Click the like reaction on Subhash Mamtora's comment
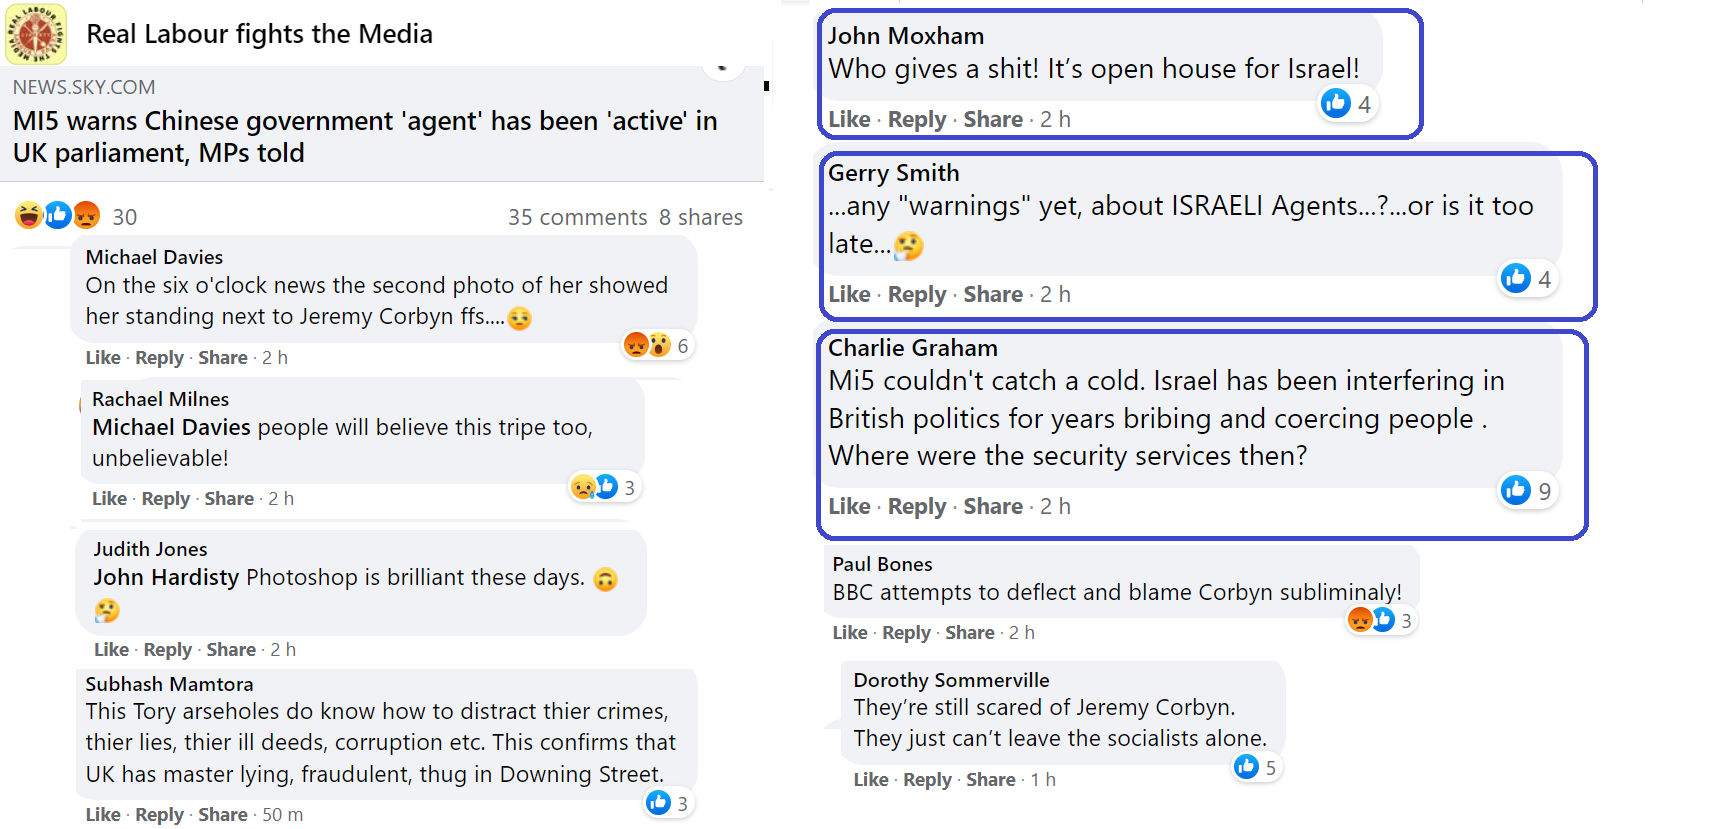This screenshot has width=1718, height=829. (x=658, y=802)
